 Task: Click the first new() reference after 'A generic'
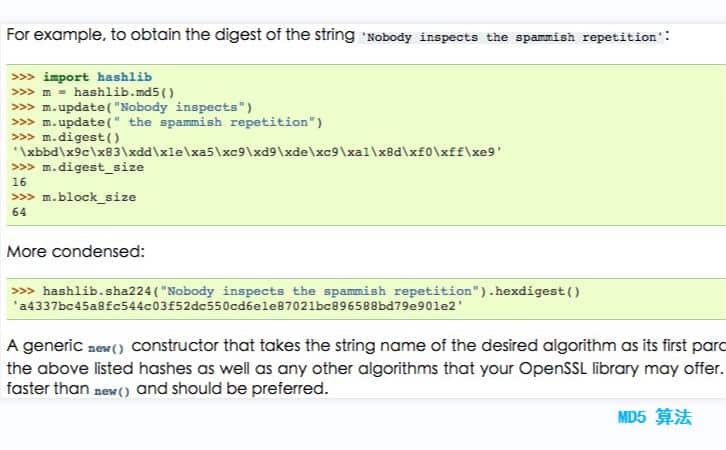tap(106, 348)
